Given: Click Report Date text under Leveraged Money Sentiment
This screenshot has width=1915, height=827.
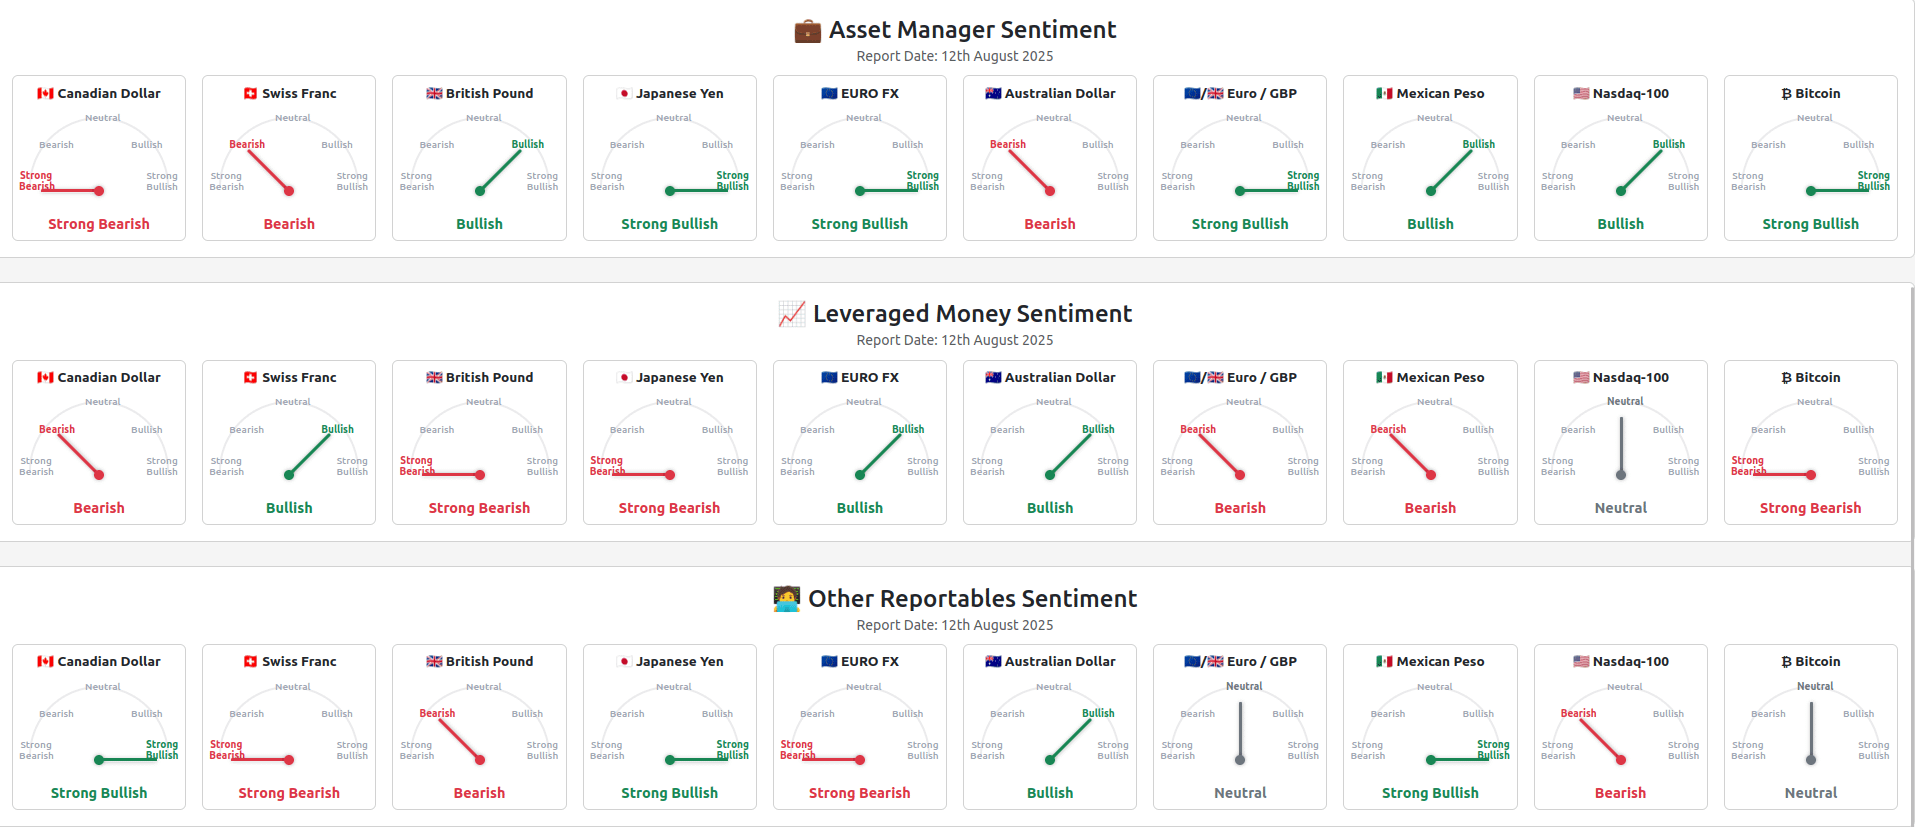Looking at the screenshot, I should pyautogui.click(x=955, y=340).
